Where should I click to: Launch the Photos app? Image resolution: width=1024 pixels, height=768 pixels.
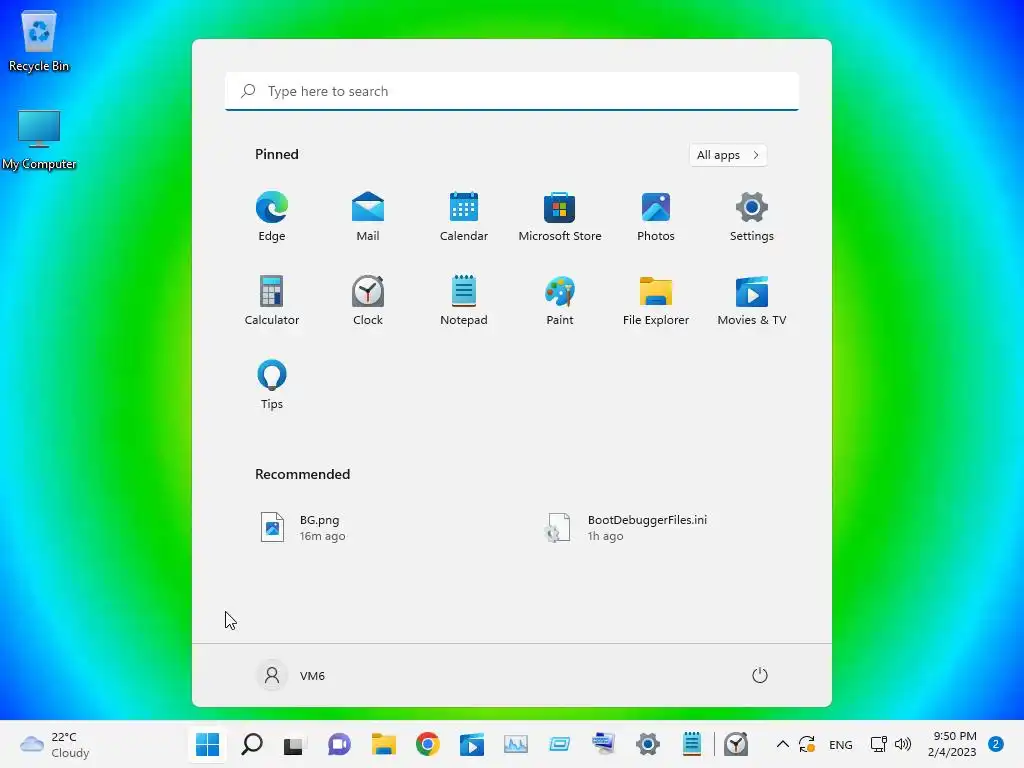point(656,217)
